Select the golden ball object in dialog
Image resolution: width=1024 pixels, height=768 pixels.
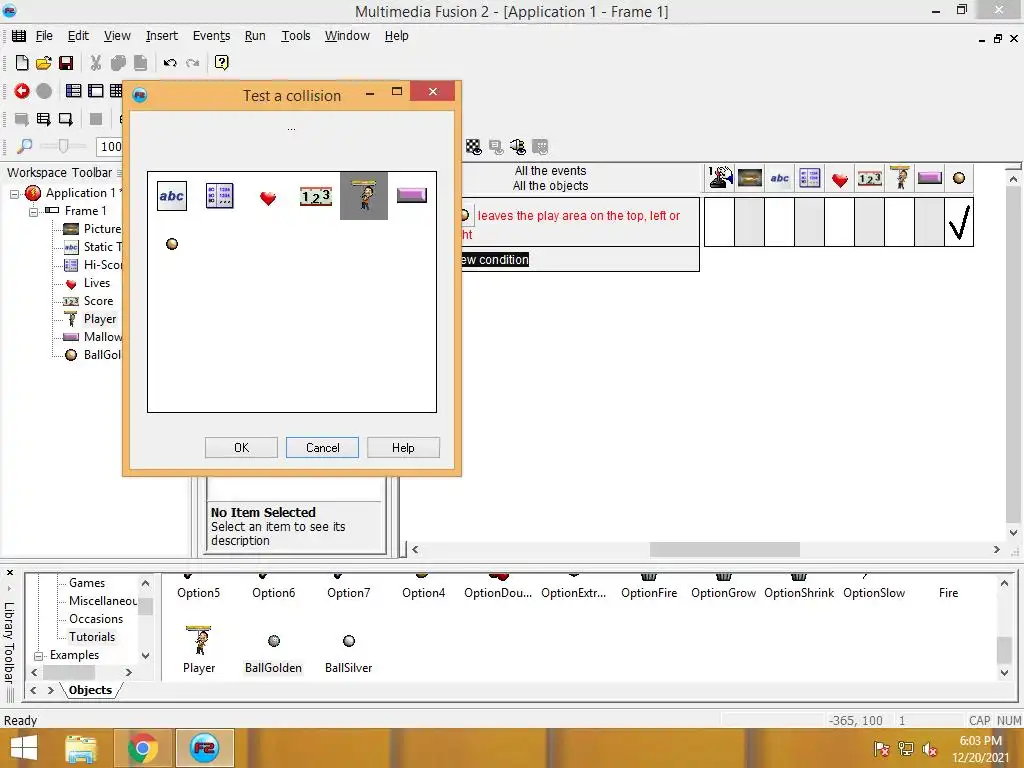pos(172,244)
